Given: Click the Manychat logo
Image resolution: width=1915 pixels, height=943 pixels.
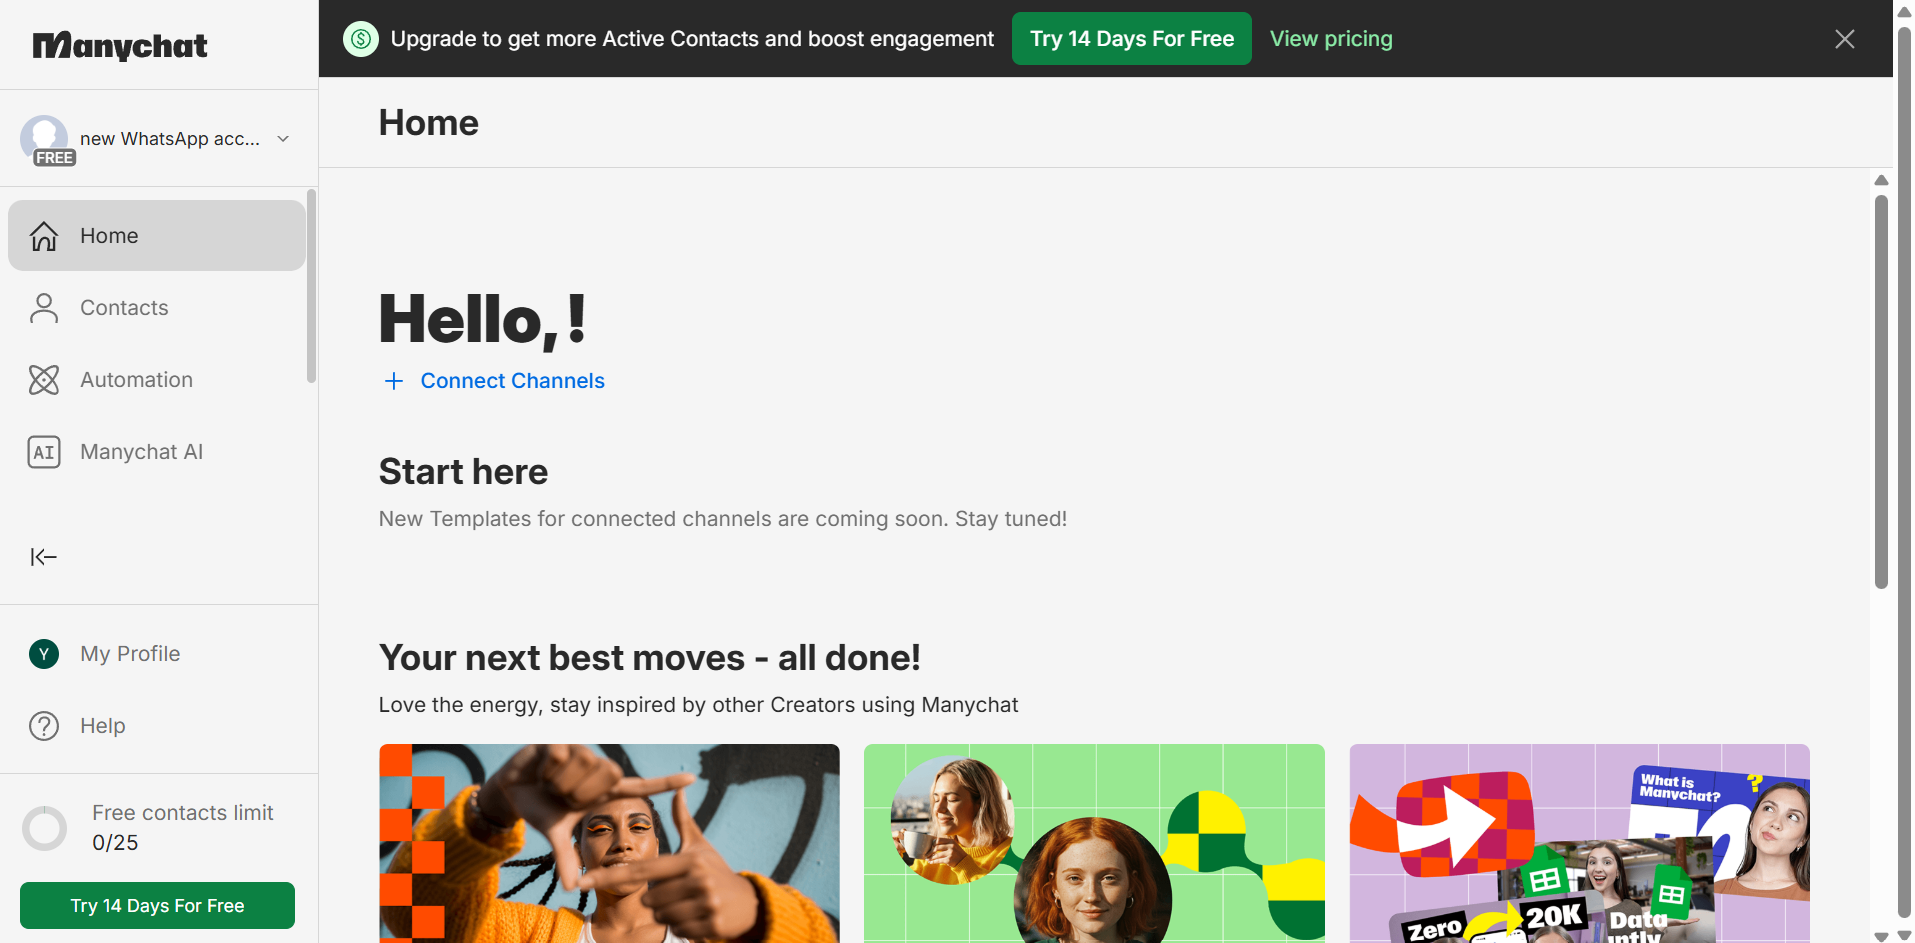Looking at the screenshot, I should [120, 46].
